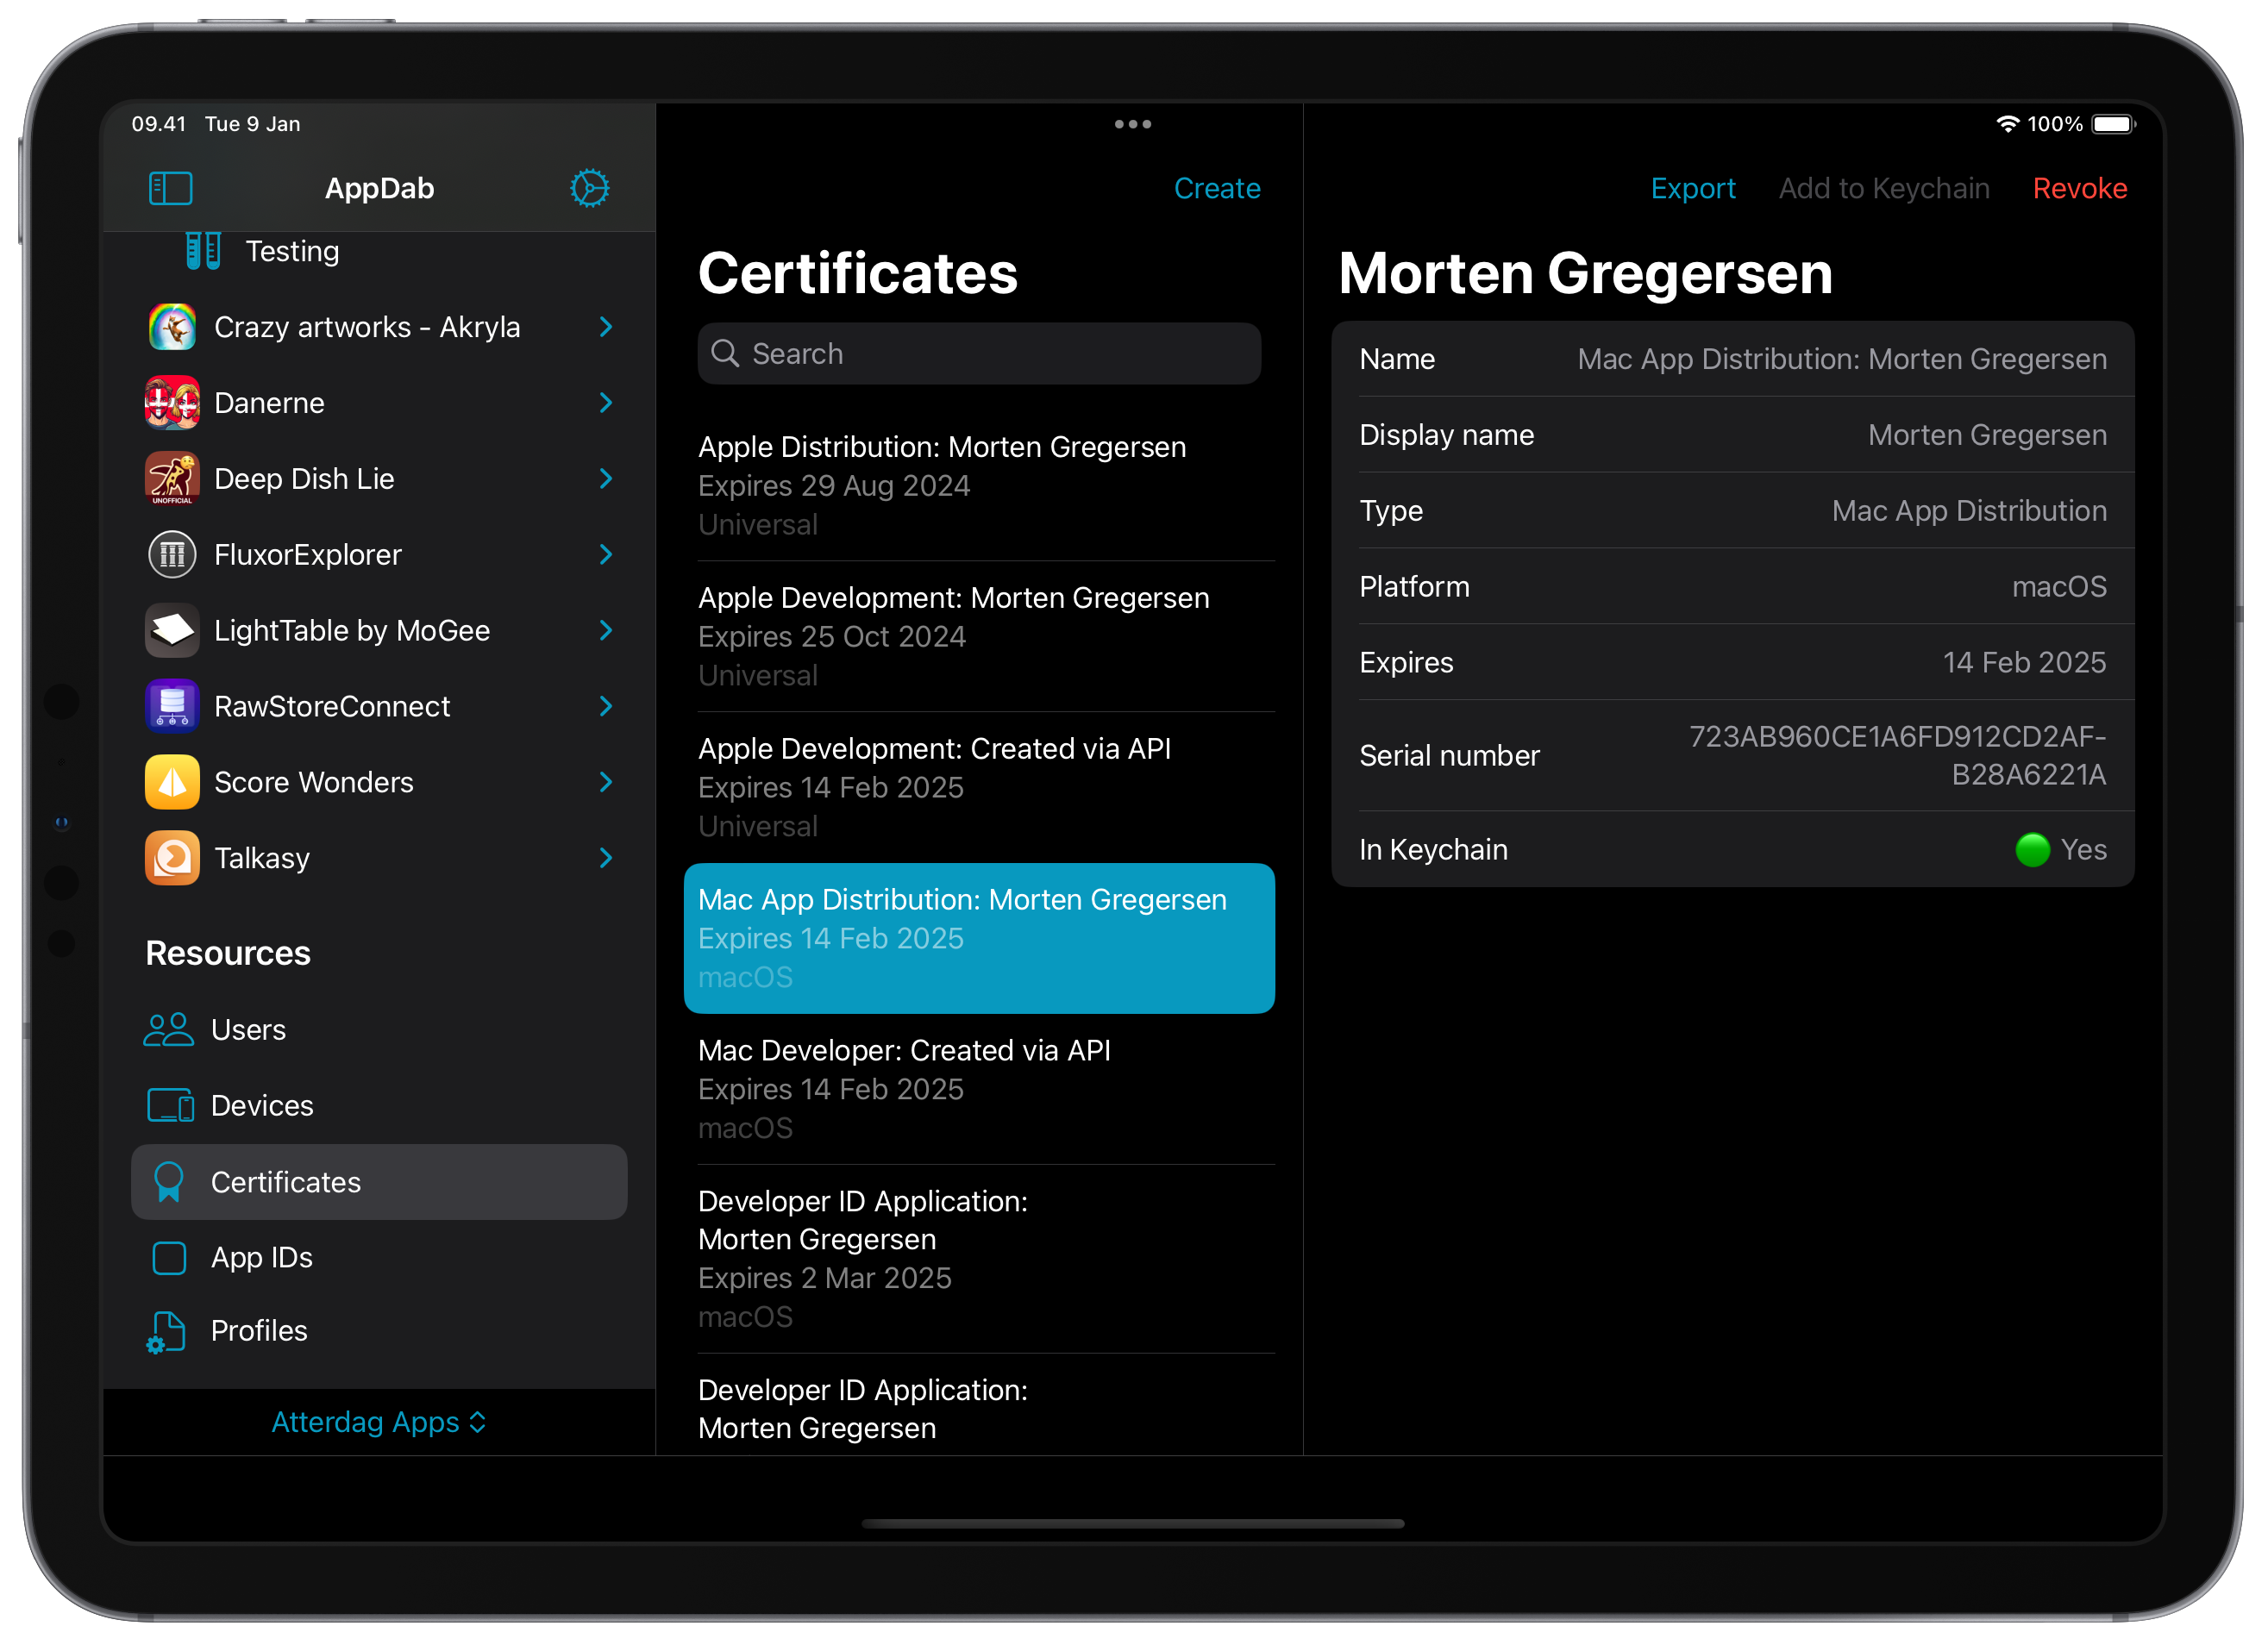Select the Testing flask icon item
This screenshot has width=2268, height=1645.
click(x=204, y=251)
